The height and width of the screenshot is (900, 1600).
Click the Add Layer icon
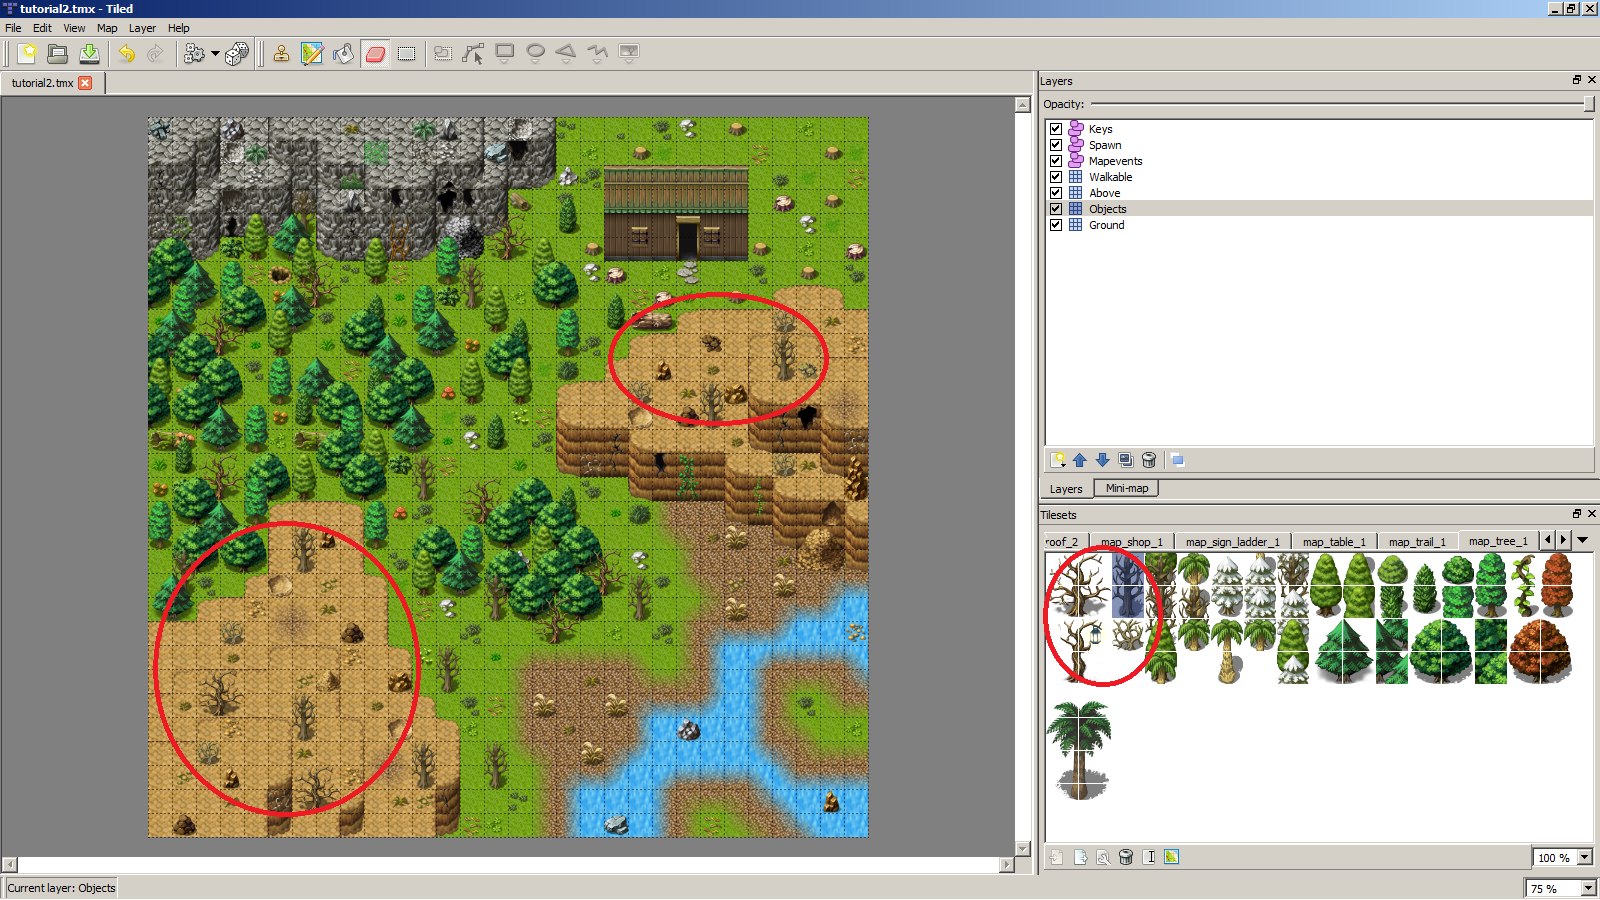pyautogui.click(x=1058, y=460)
